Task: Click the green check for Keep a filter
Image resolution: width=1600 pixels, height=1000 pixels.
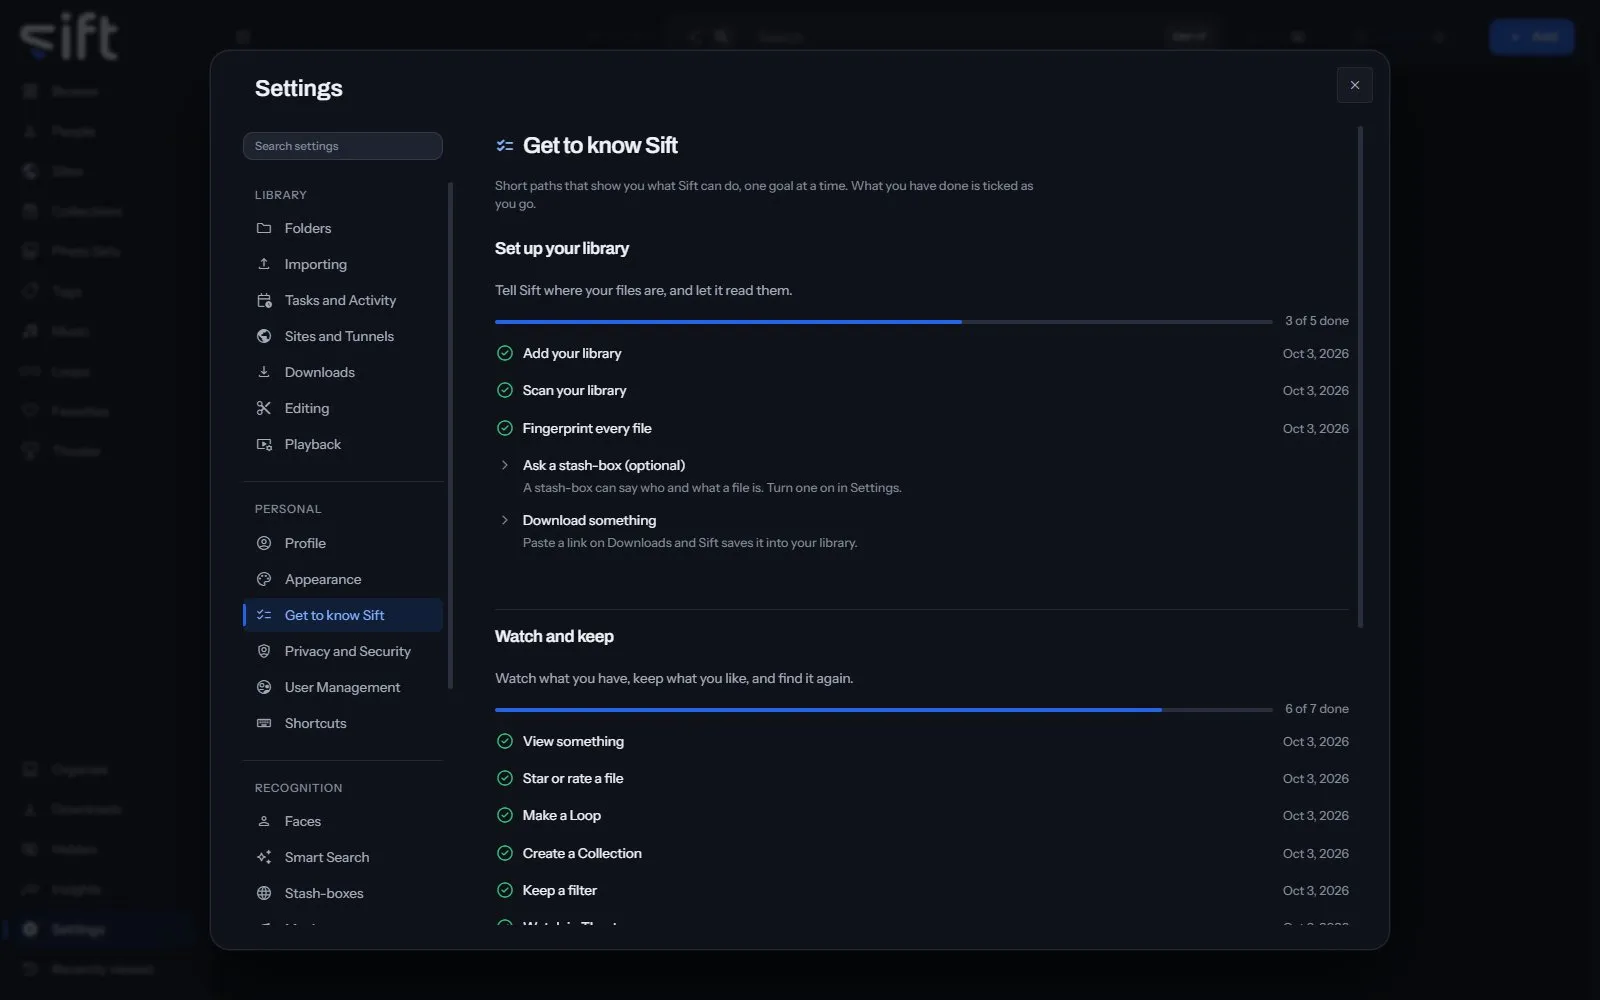Action: pos(505,890)
